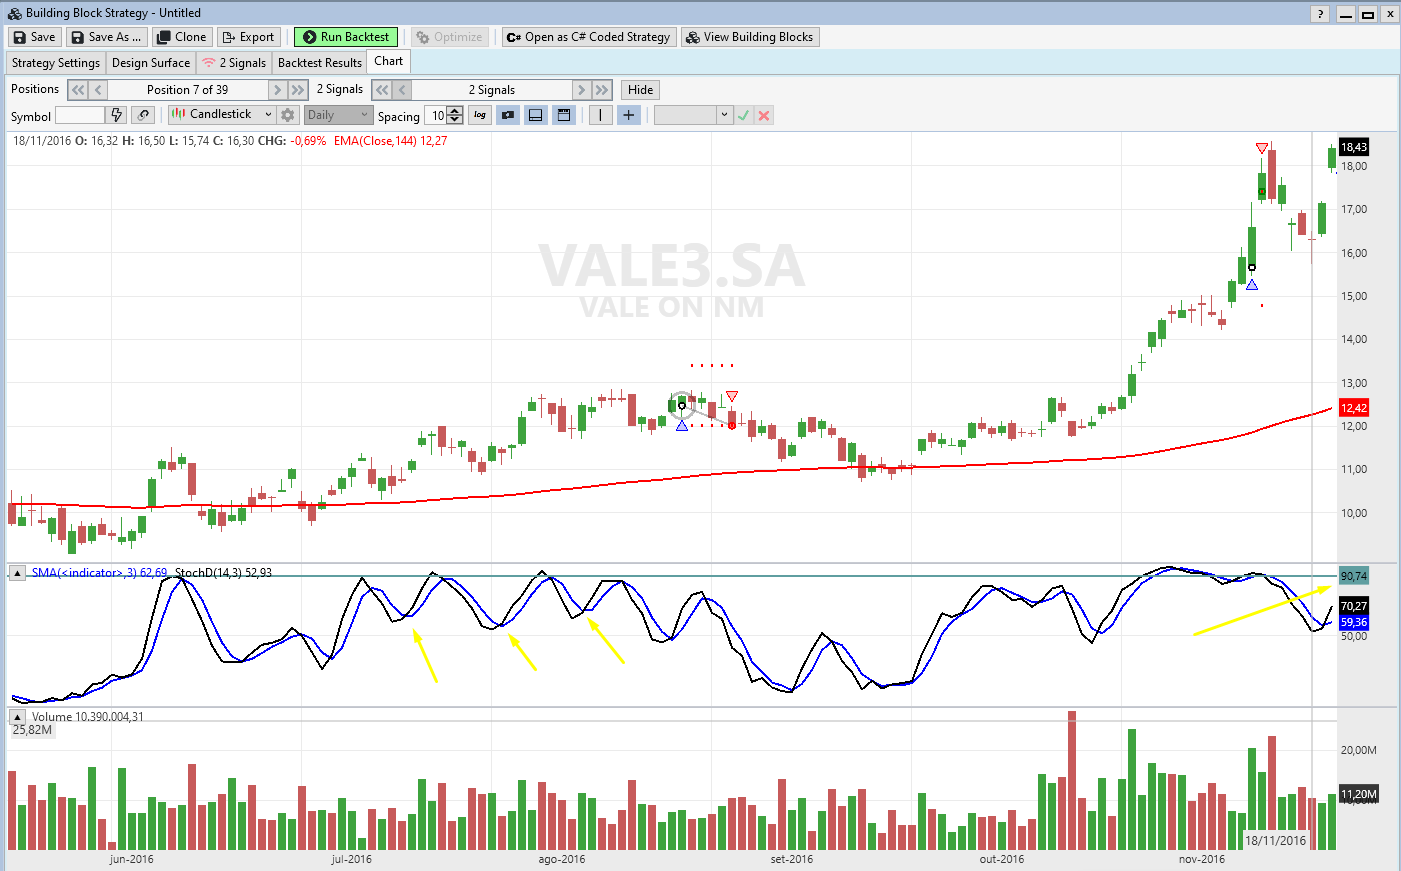Go to previous signal

[x=402, y=90]
